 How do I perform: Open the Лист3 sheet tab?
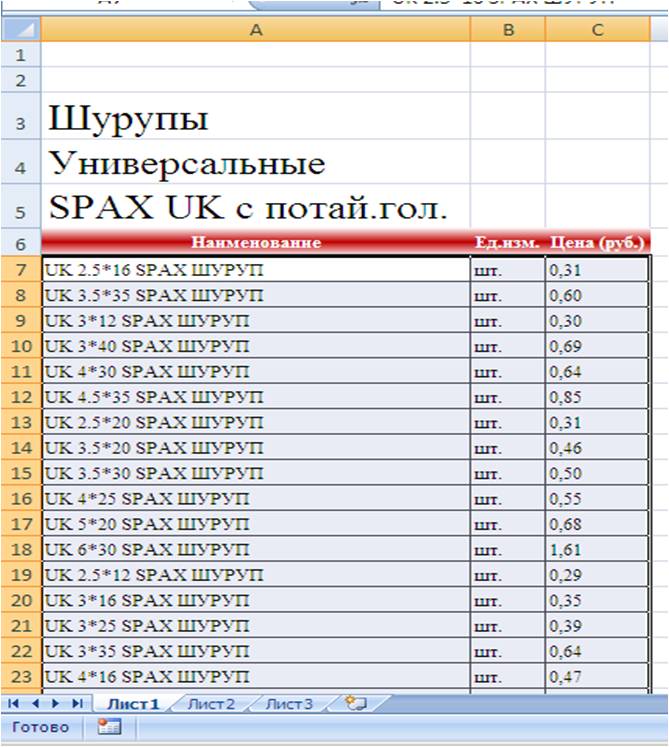pyautogui.click(x=288, y=704)
